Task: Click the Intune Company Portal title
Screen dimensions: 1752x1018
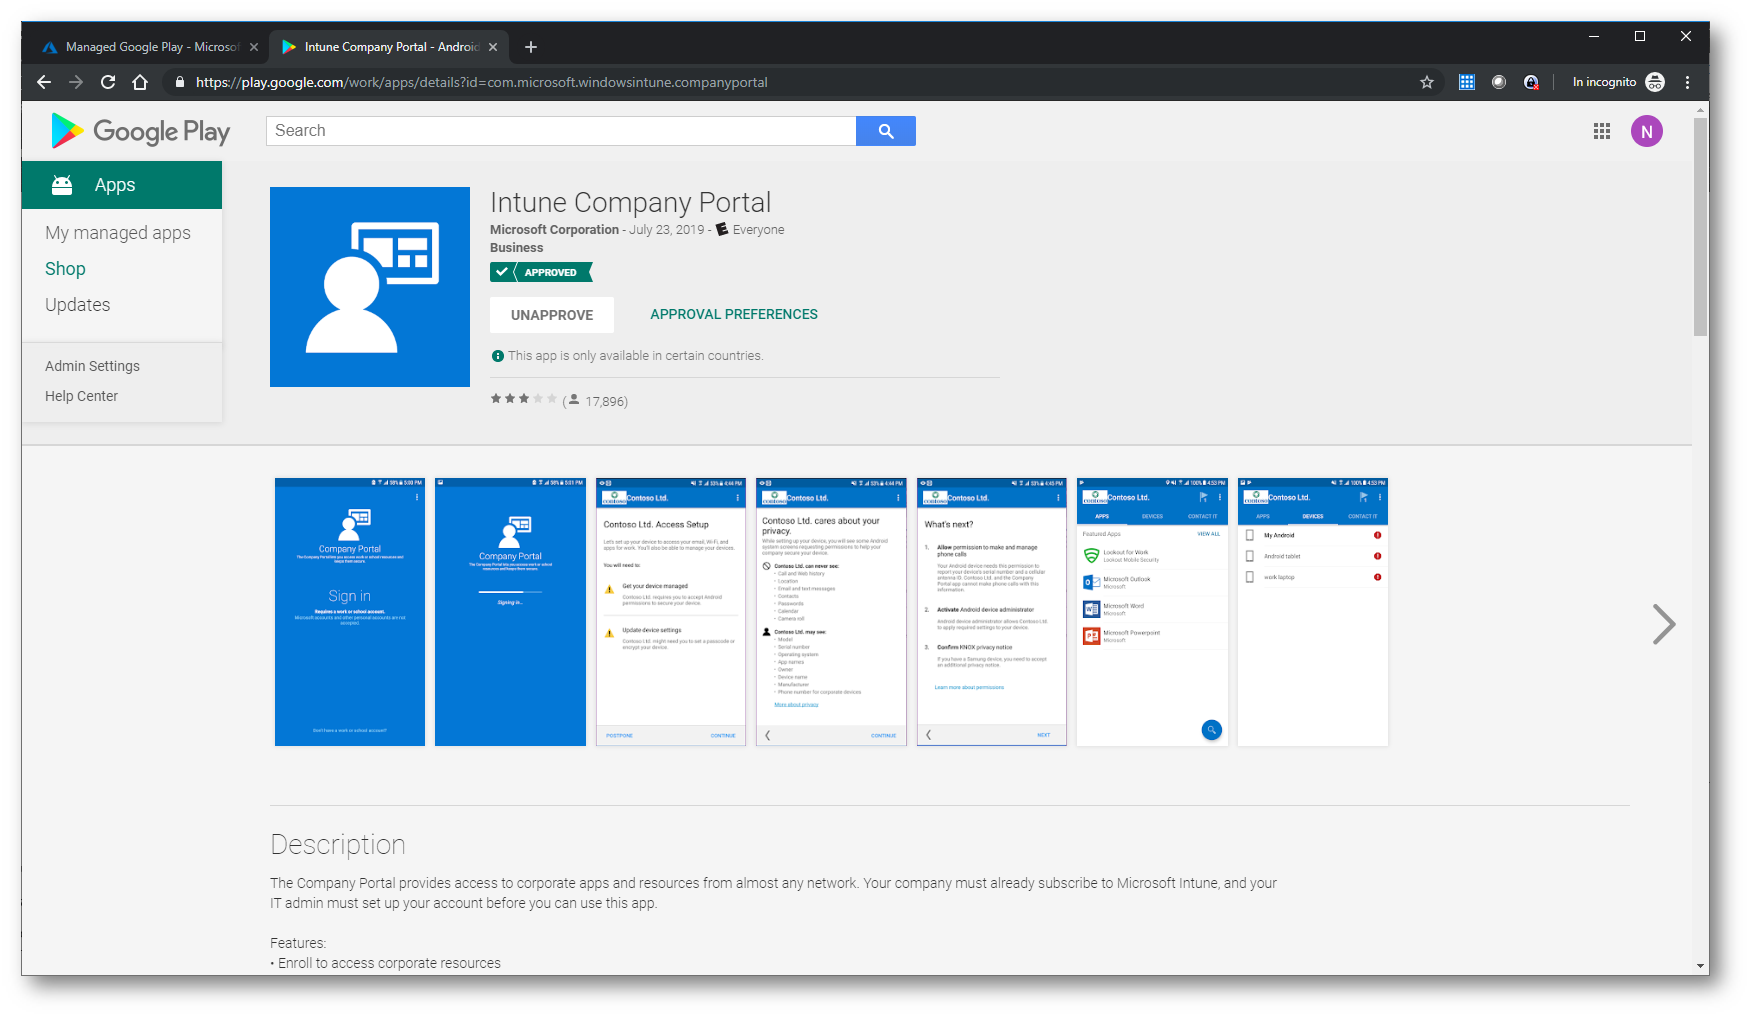Action: point(630,202)
